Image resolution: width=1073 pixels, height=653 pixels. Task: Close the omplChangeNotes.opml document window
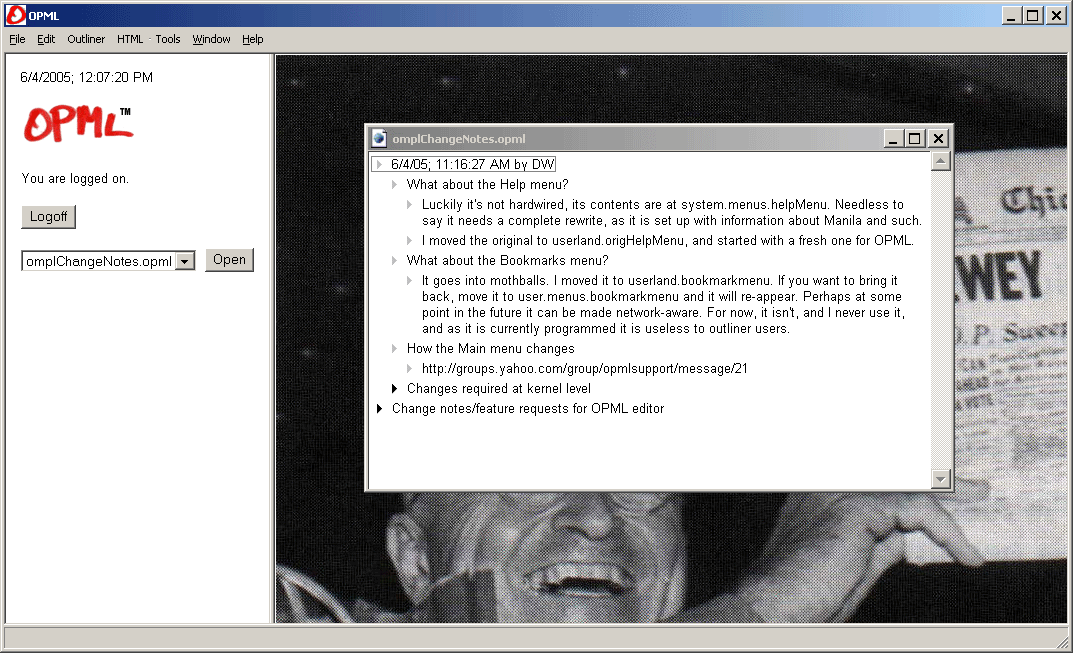point(938,139)
